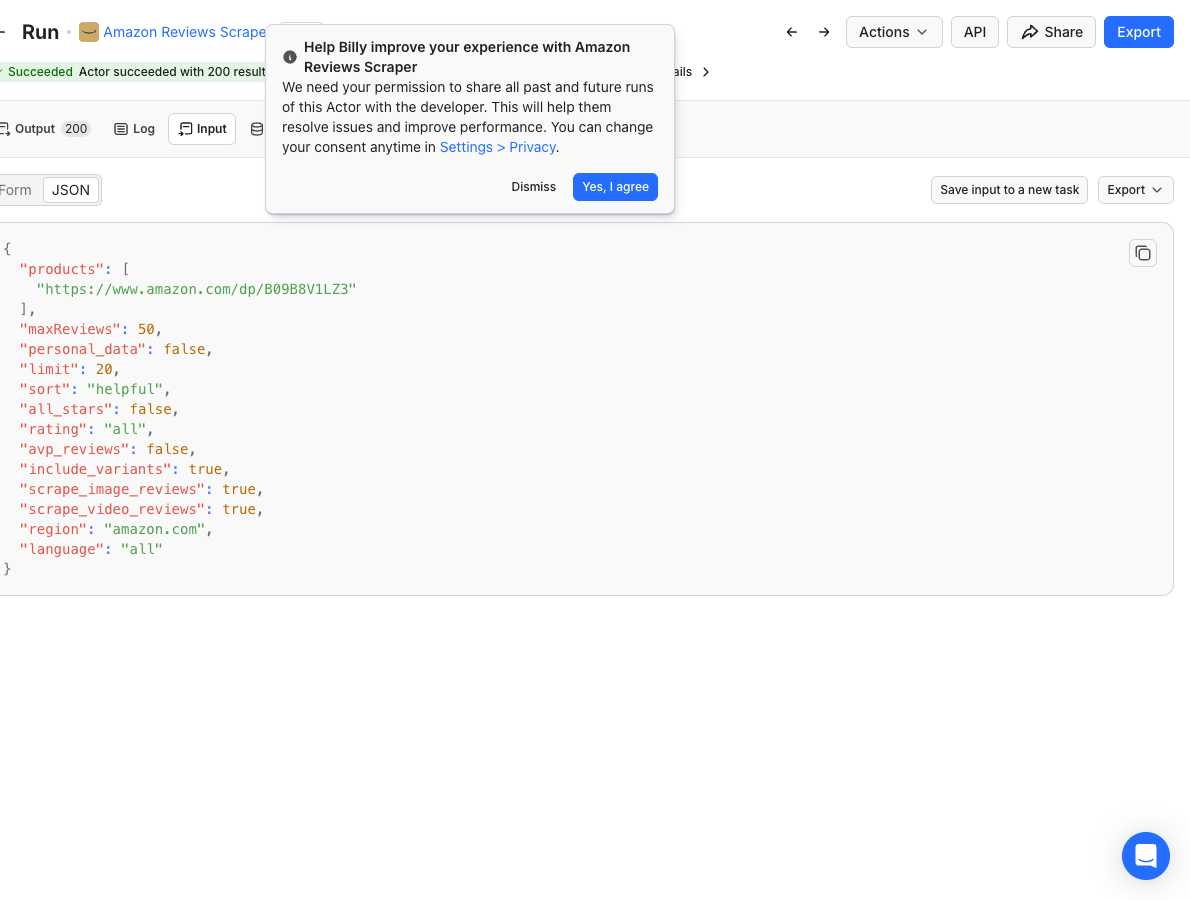Expand run details chevron arrow

(x=706, y=72)
